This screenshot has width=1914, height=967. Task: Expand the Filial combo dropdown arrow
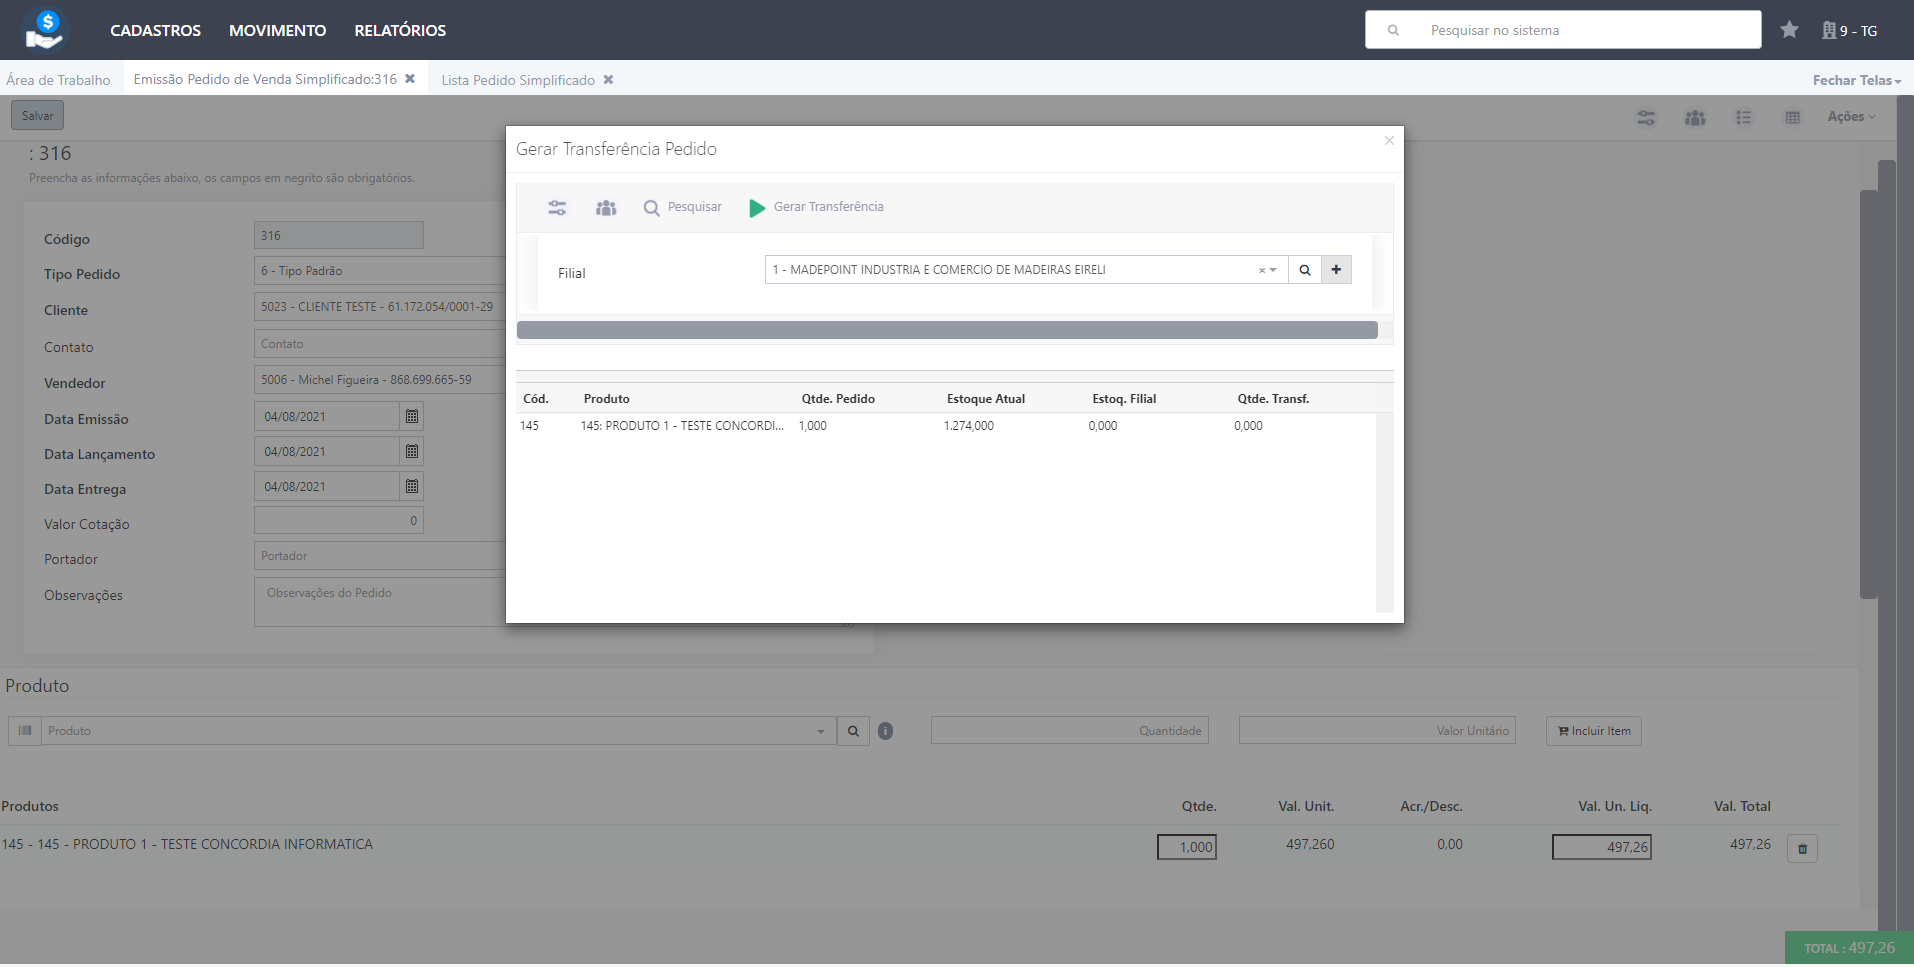1273,270
